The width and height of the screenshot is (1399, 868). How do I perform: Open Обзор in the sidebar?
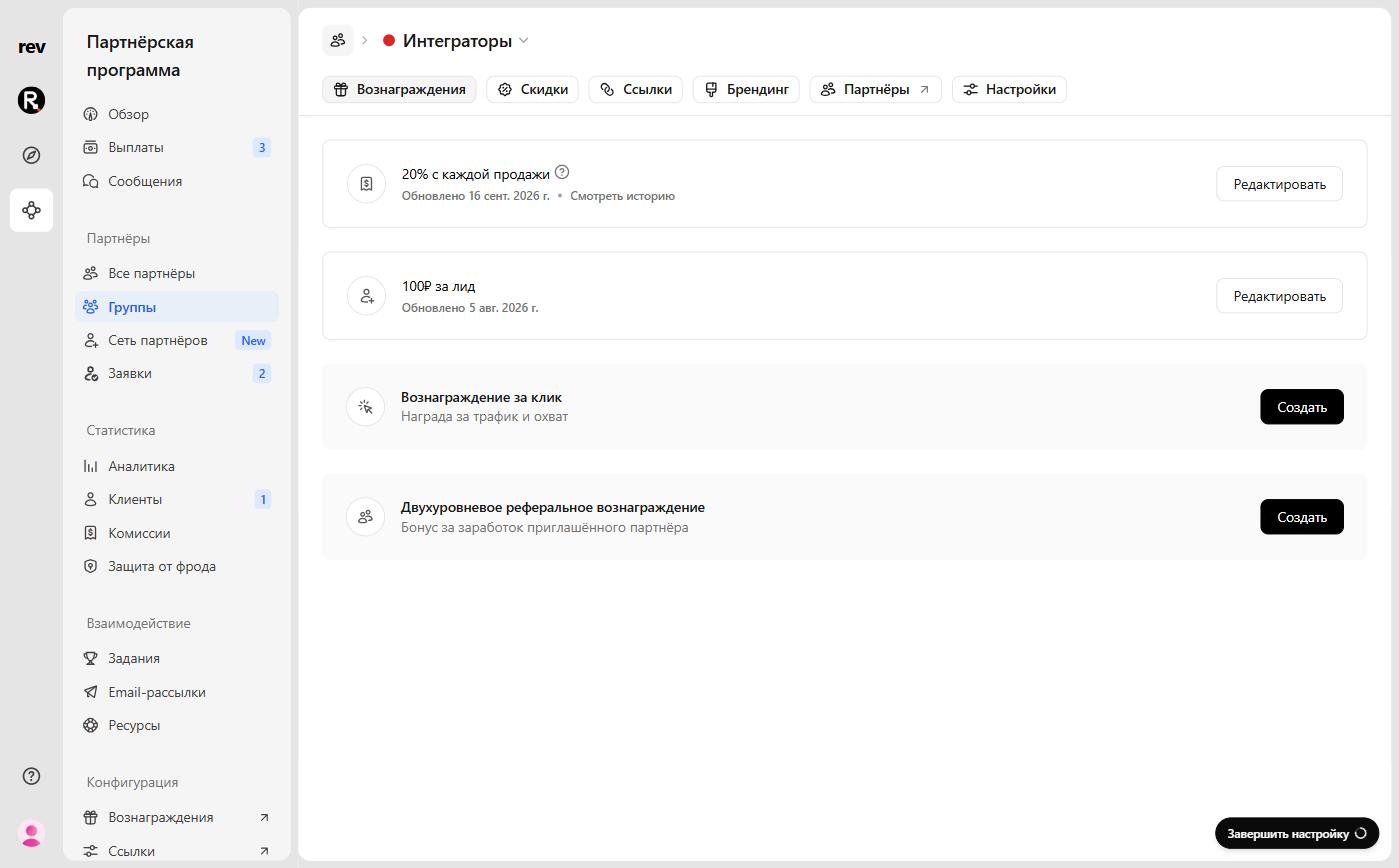(x=177, y=114)
